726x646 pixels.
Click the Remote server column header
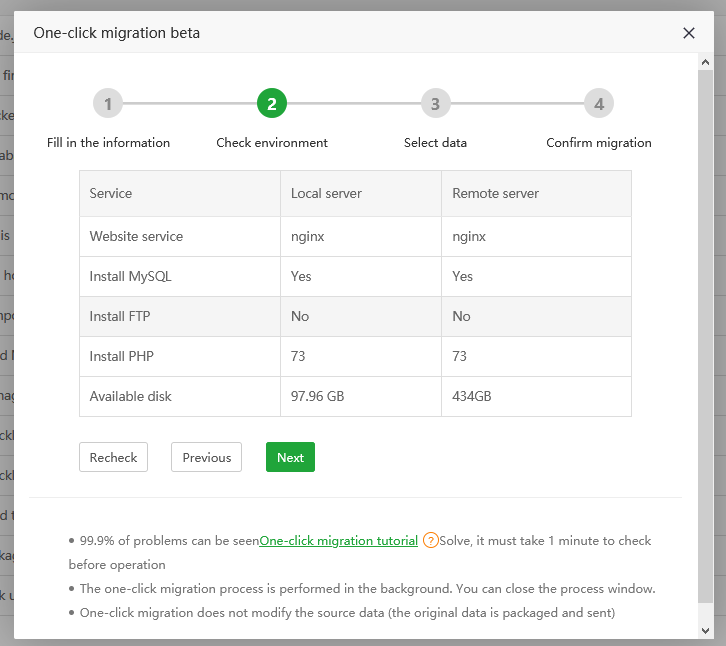coord(495,194)
